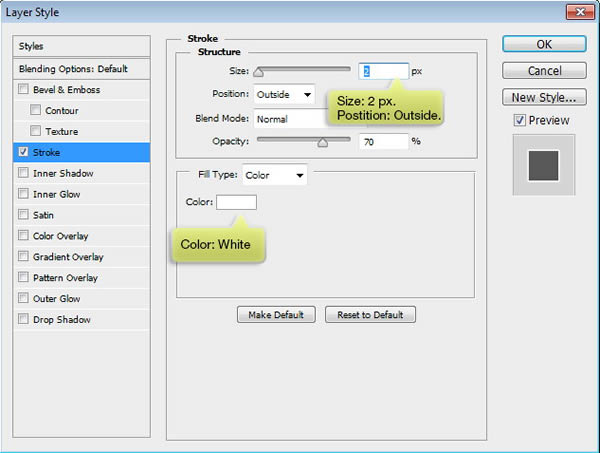The width and height of the screenshot is (600, 453).
Task: Close the Layer Style dialog window
Action: point(577,12)
